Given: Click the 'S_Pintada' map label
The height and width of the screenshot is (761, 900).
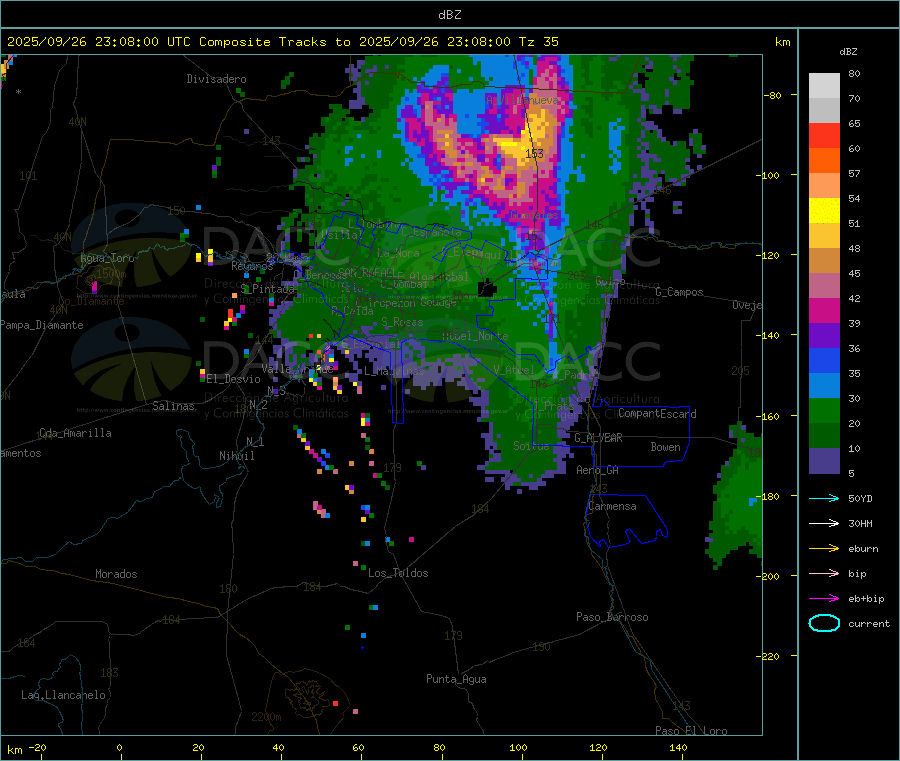Looking at the screenshot, I should [267, 289].
